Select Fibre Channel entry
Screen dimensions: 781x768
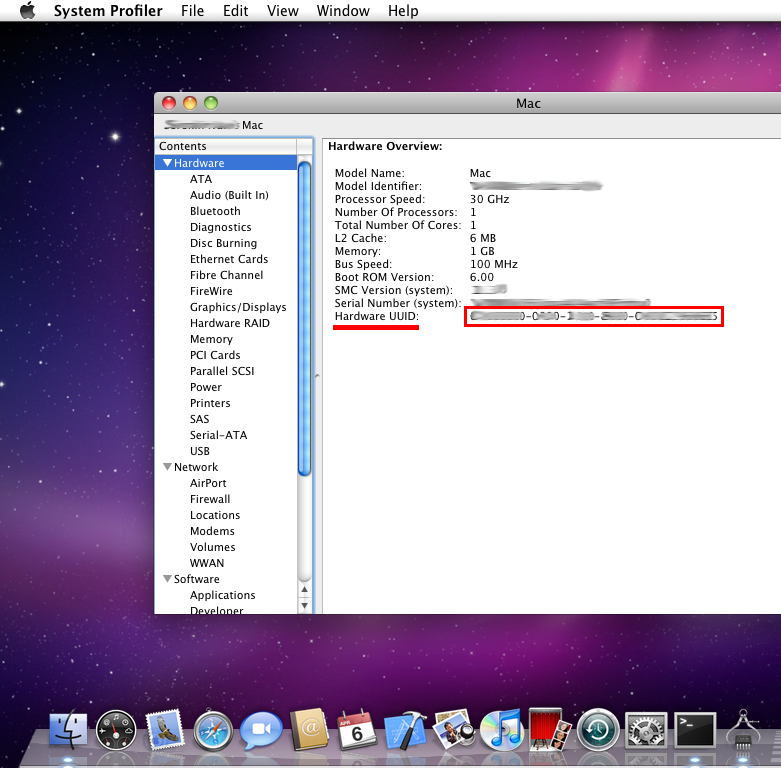click(x=226, y=275)
